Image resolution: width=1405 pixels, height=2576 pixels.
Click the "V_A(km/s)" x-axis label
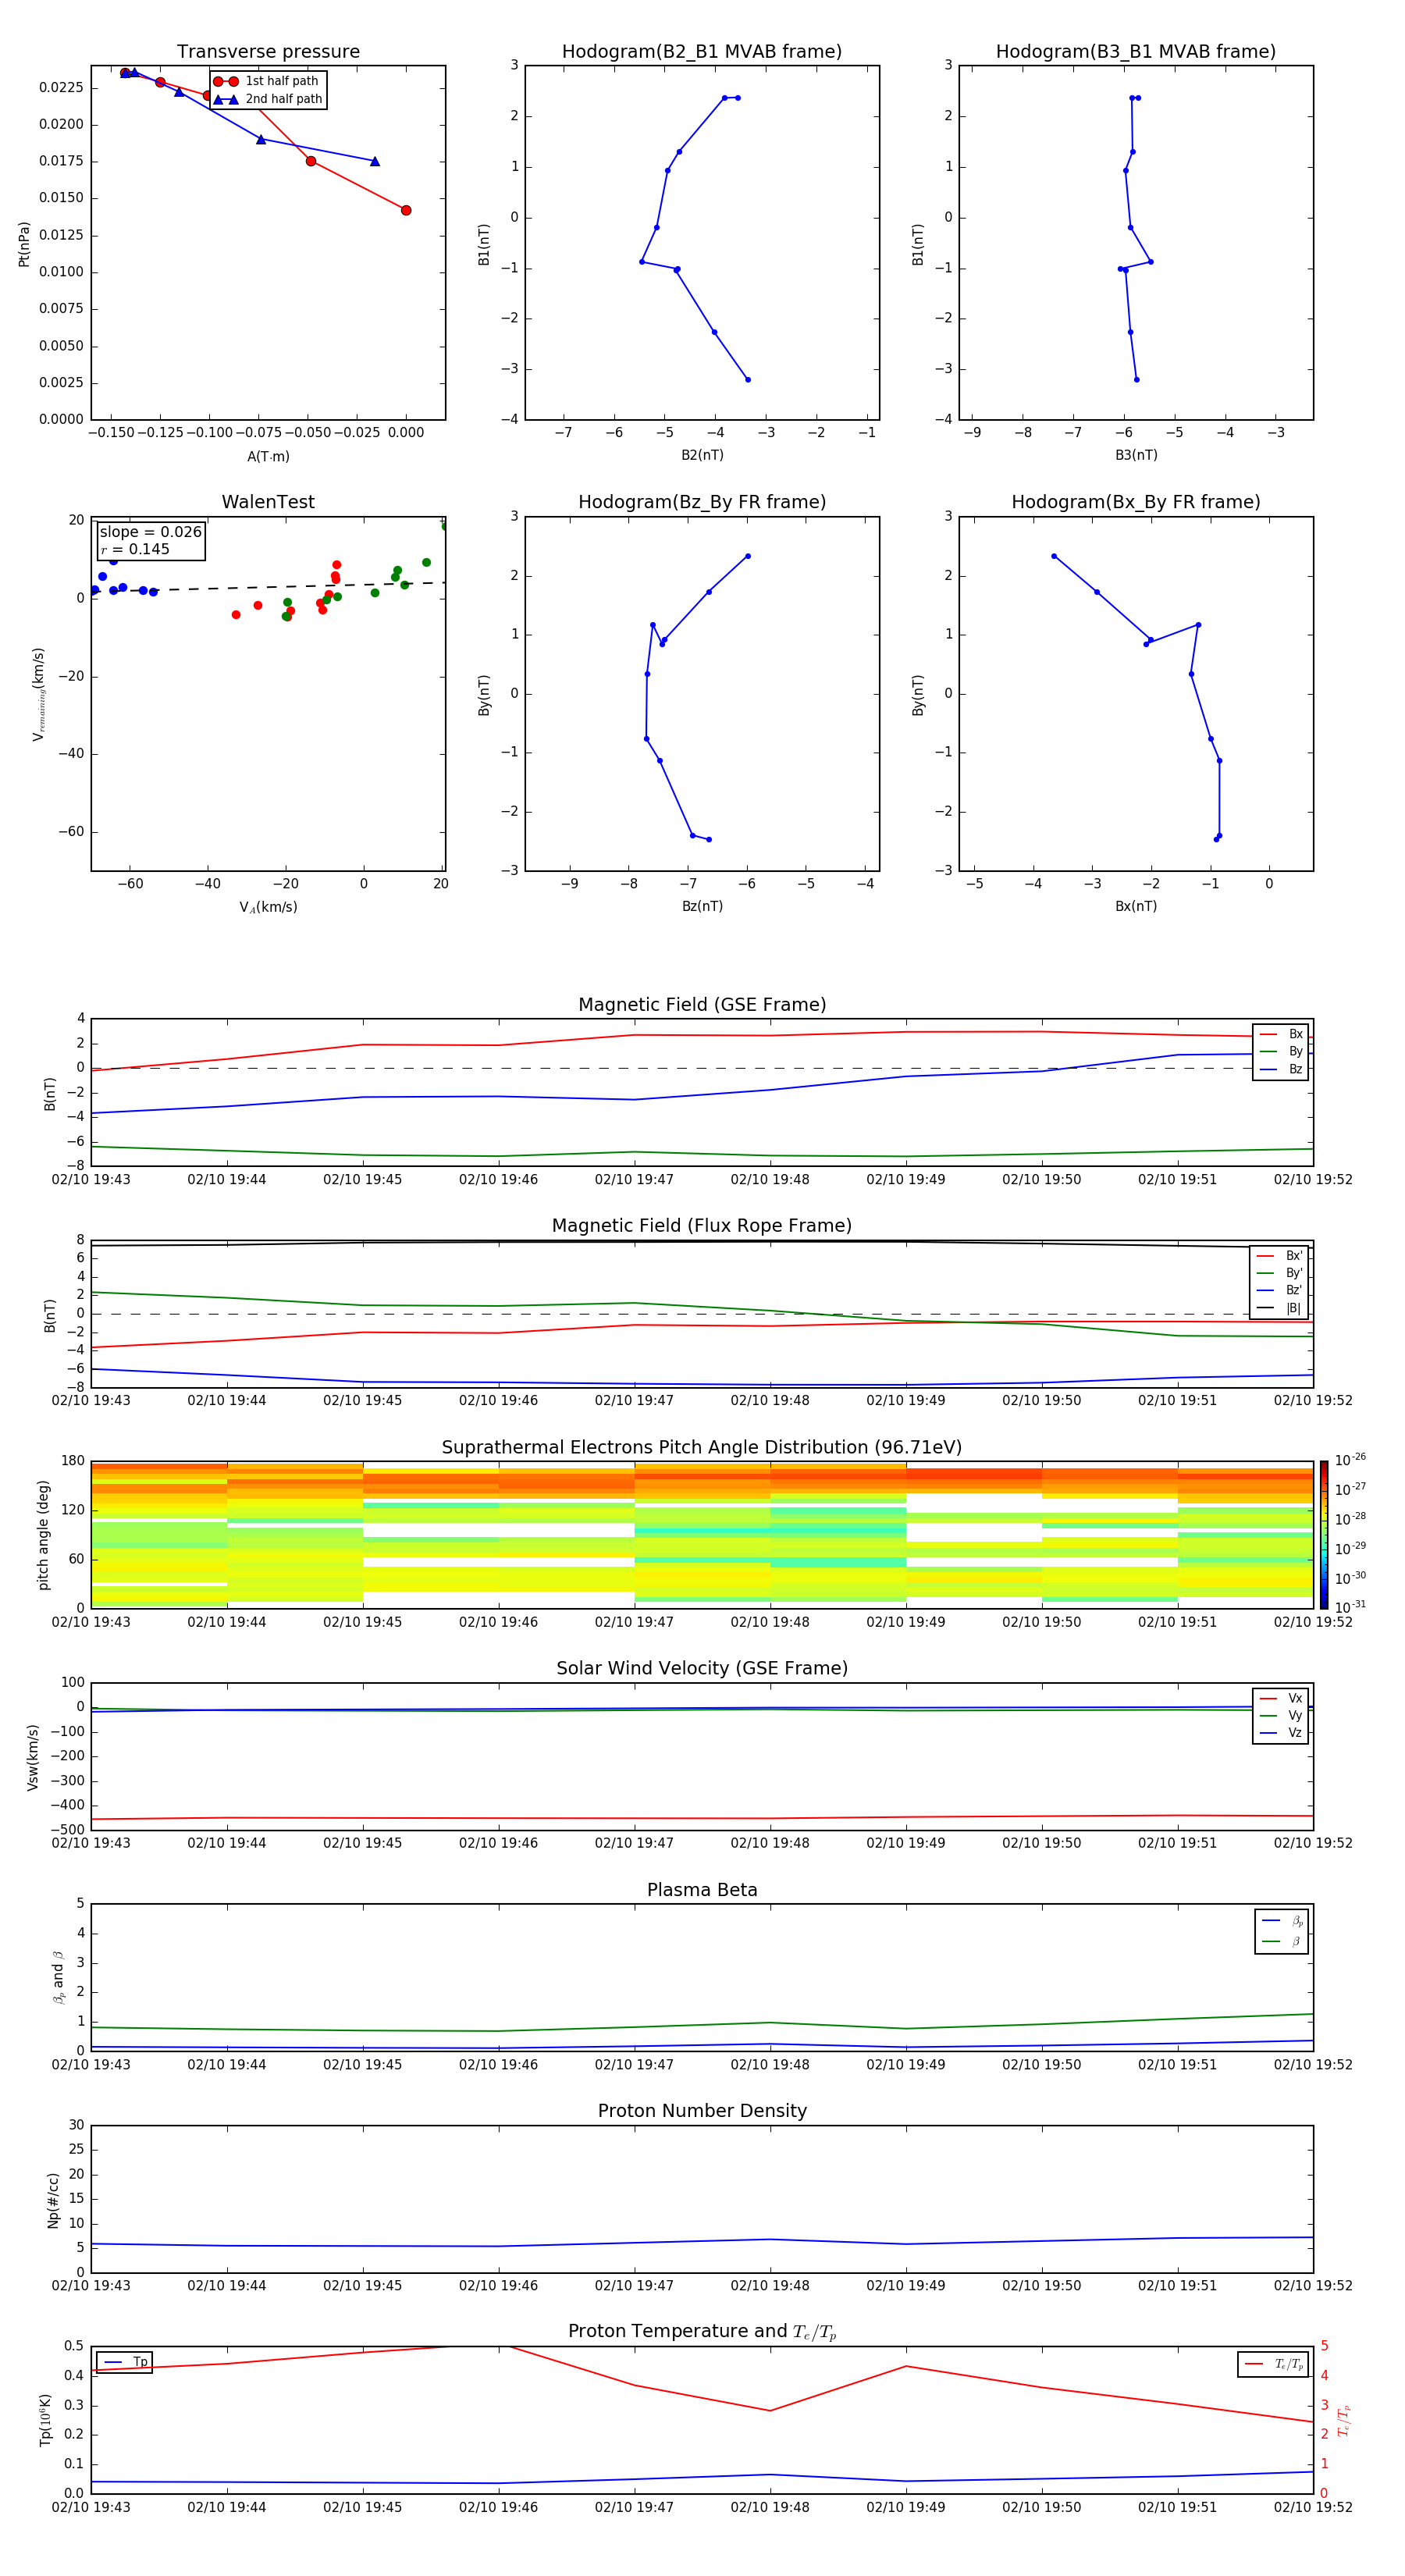(268, 907)
